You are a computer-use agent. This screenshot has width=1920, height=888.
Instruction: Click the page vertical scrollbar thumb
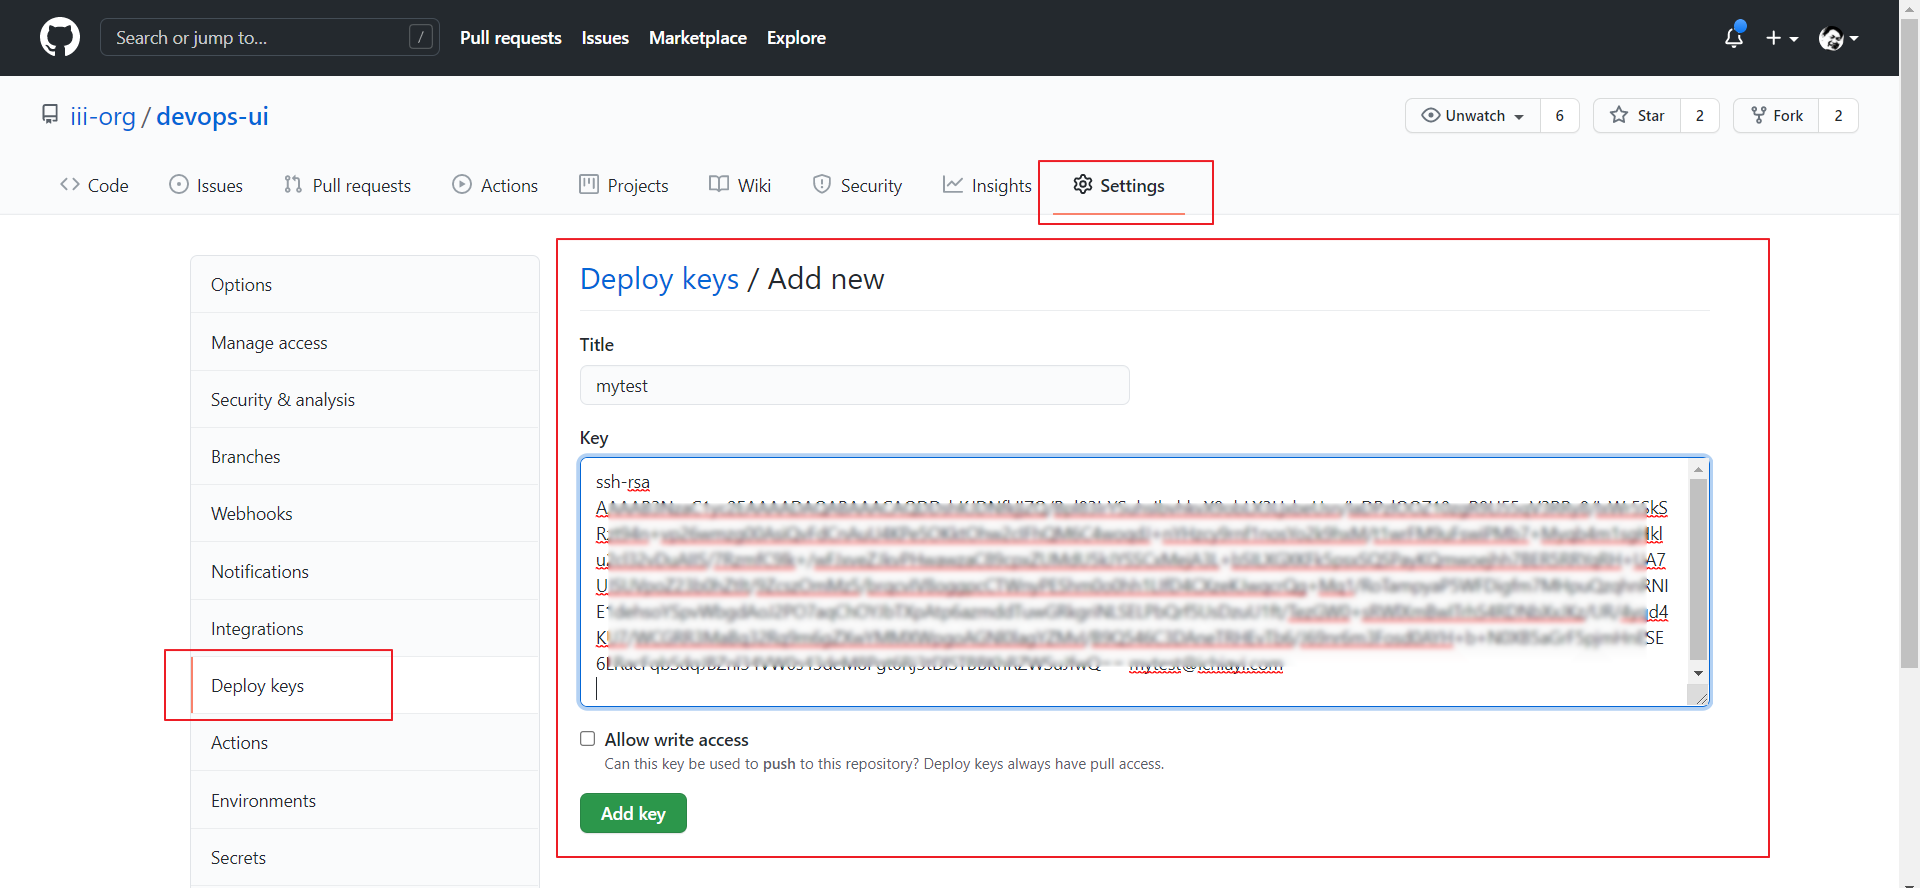(1909, 344)
